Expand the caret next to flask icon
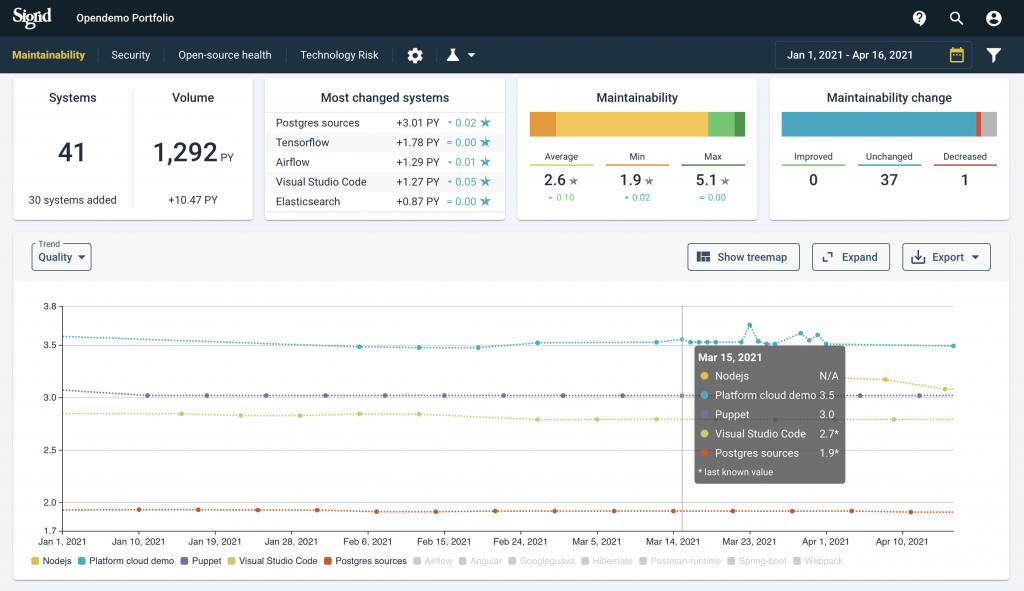 pos(471,56)
